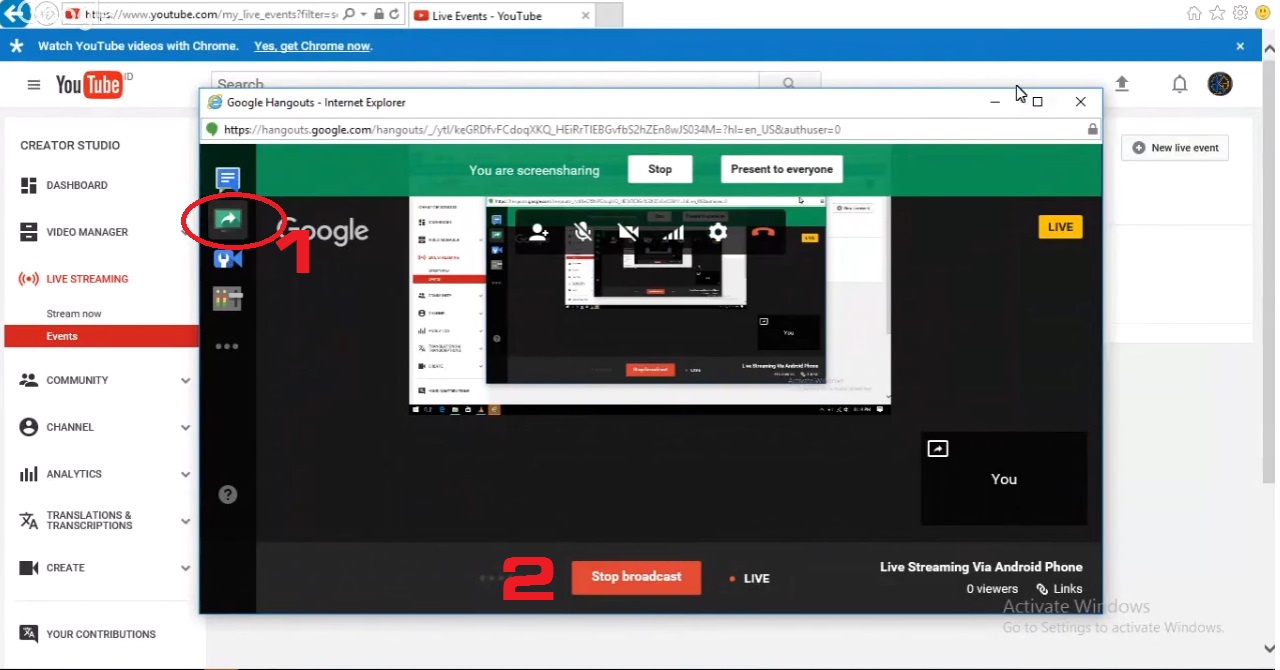Click the Stop broadcast button

click(636, 577)
